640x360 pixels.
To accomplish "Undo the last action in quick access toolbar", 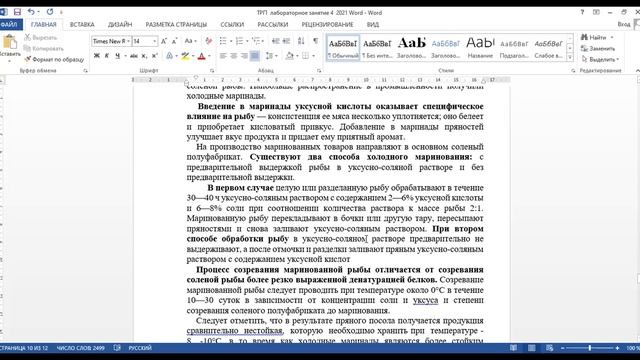I will (x=31, y=12).
